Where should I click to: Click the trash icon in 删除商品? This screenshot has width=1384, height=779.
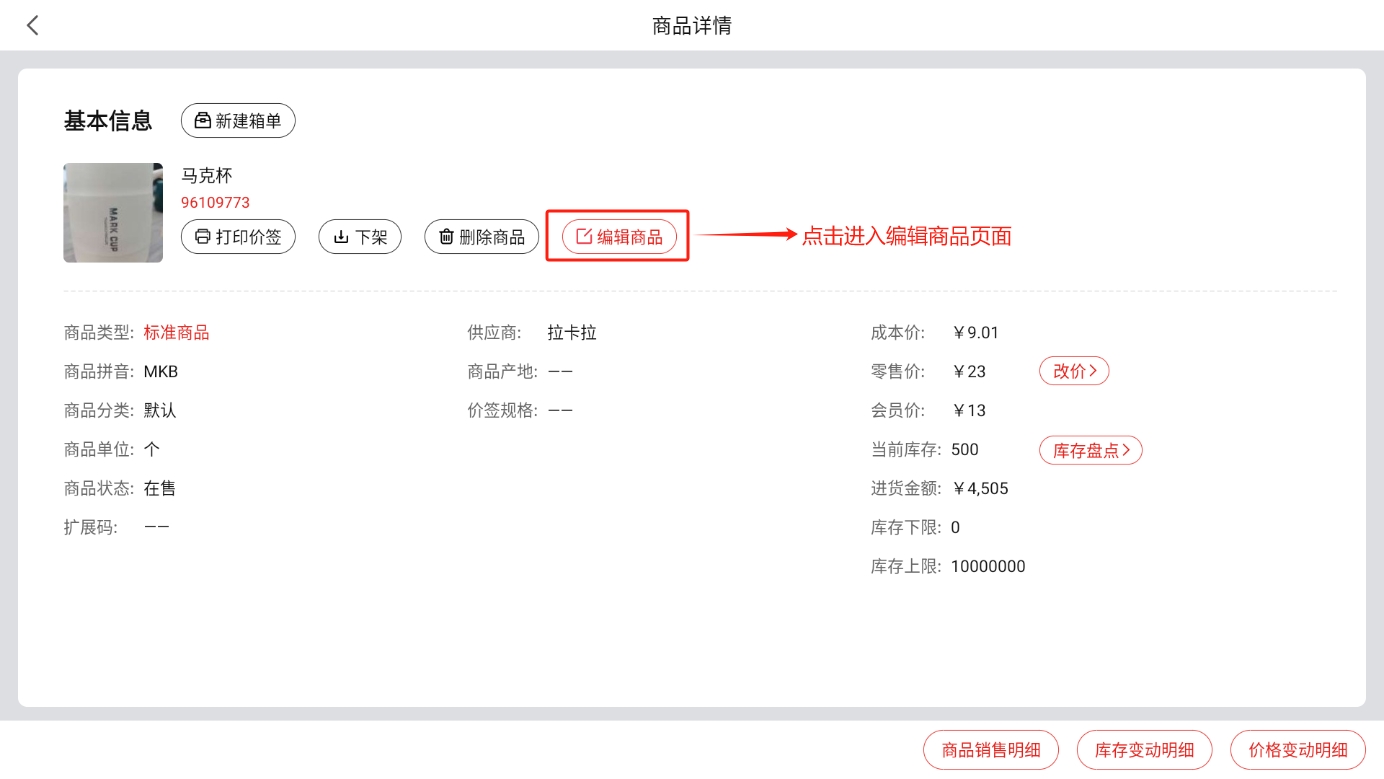(446, 237)
